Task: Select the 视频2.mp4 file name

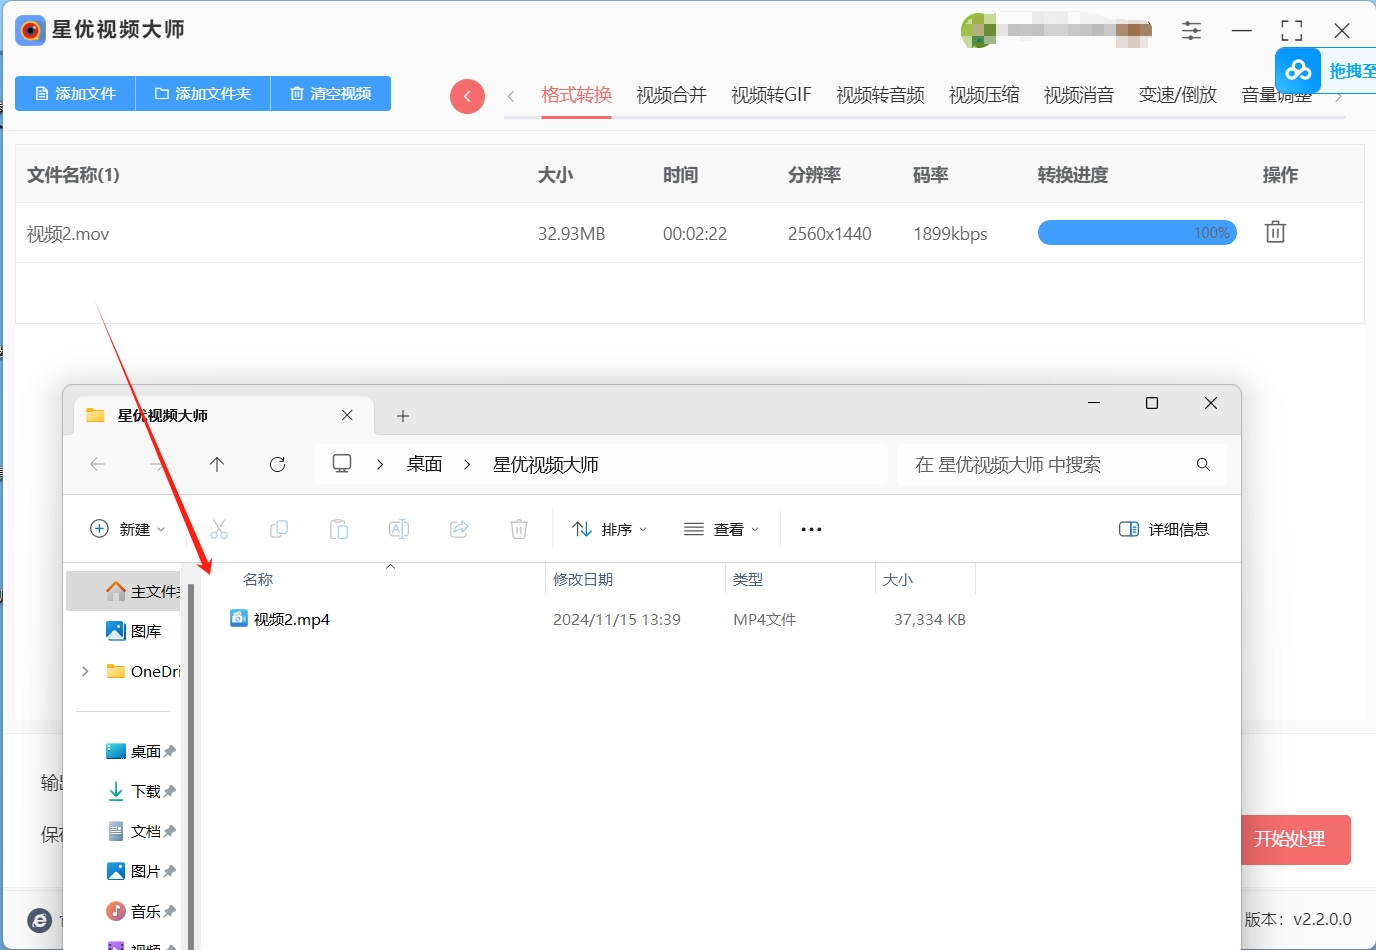Action: tap(292, 620)
